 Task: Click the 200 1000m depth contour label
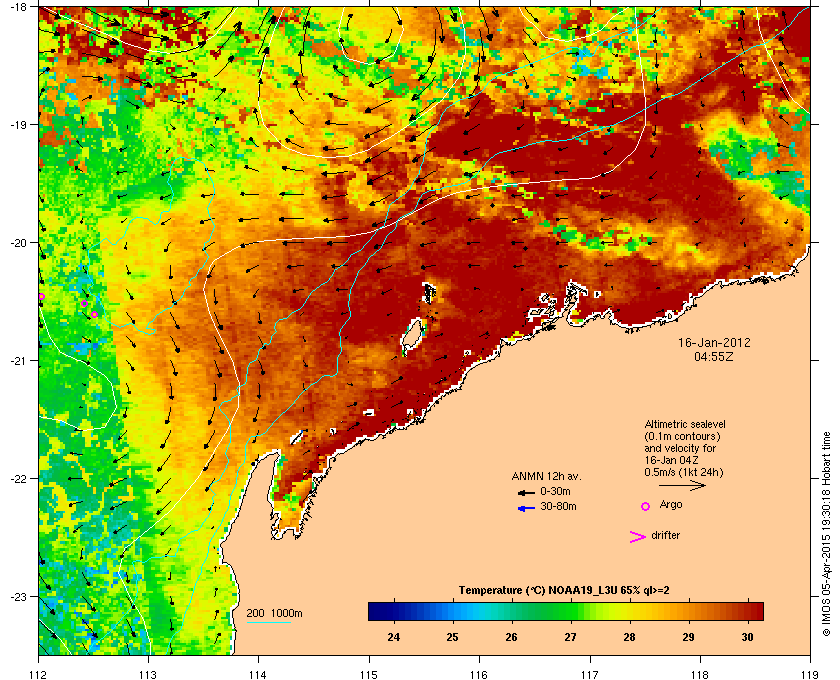274,614
